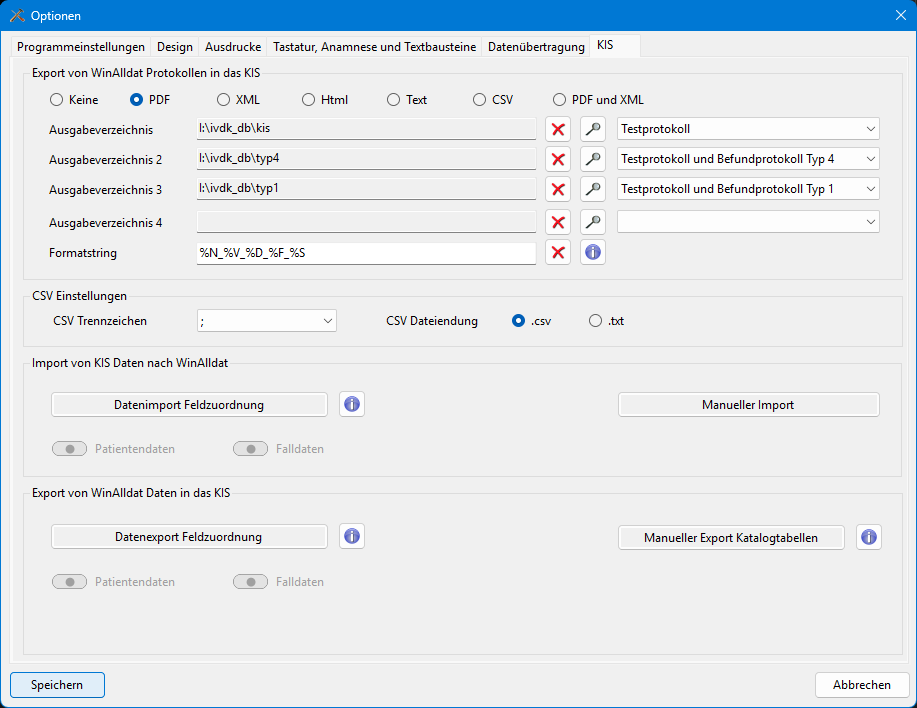The height and width of the screenshot is (708, 917).
Task: Choose .txt as CSV Dateiendung
Action: pos(596,321)
